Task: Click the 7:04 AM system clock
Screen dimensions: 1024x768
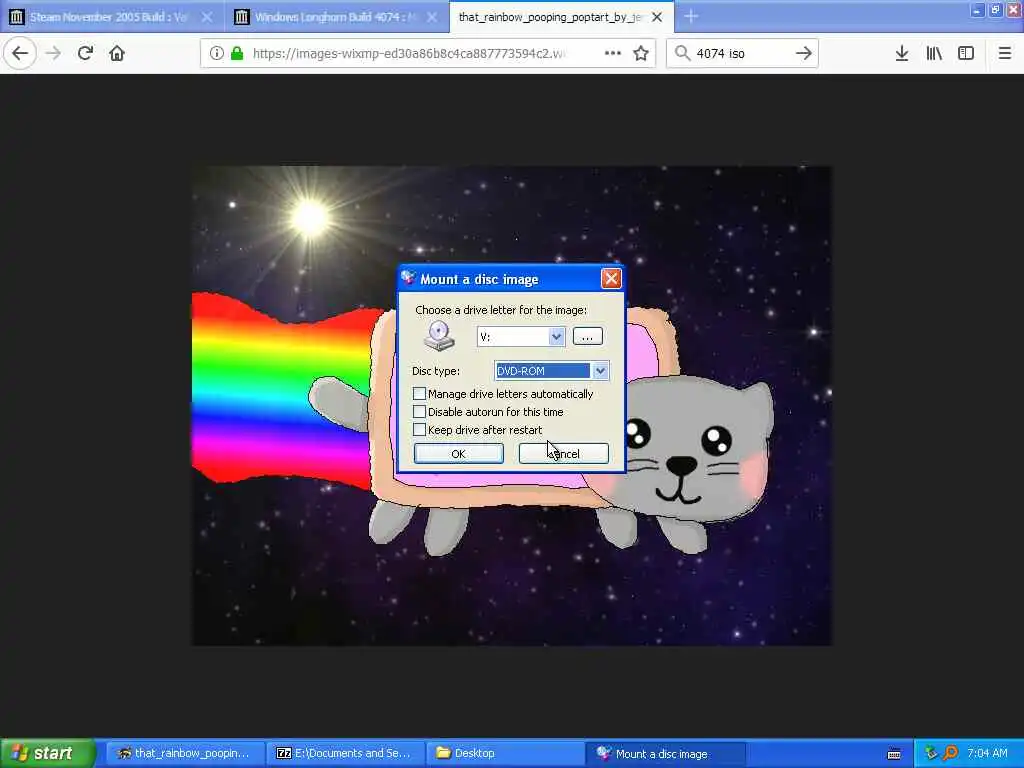Action: [x=987, y=753]
